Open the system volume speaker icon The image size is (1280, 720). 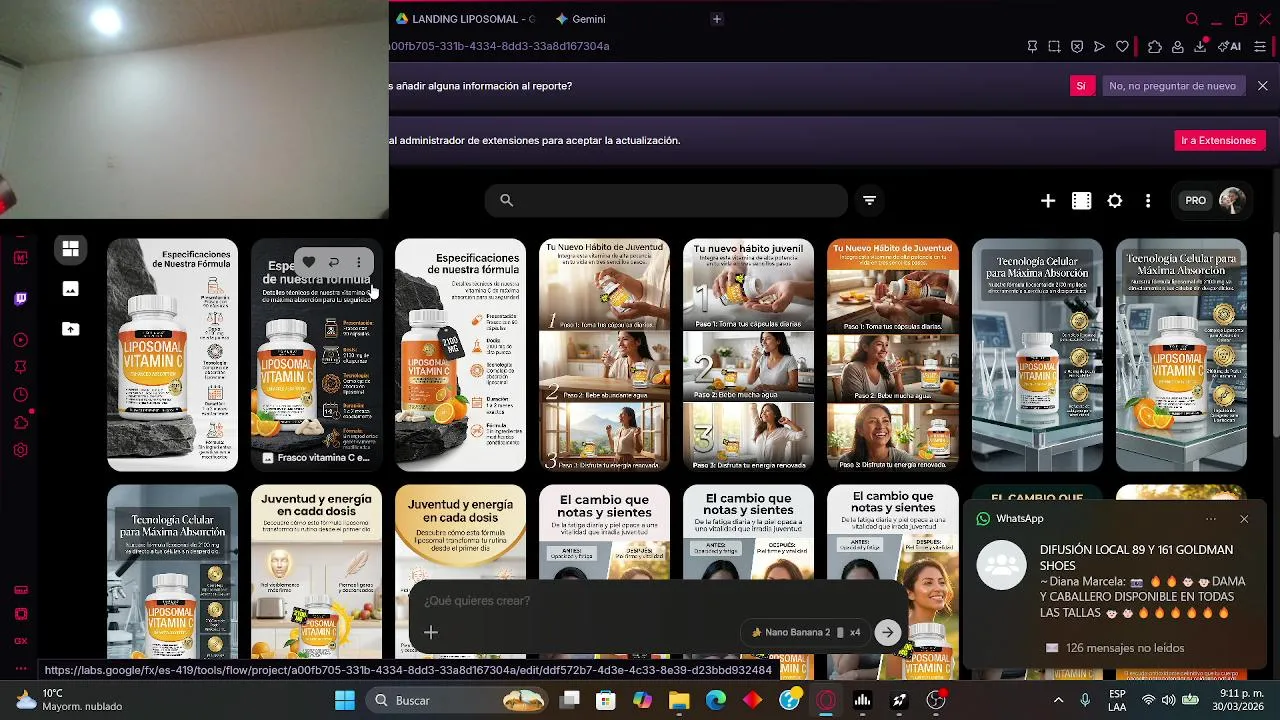coord(1168,701)
